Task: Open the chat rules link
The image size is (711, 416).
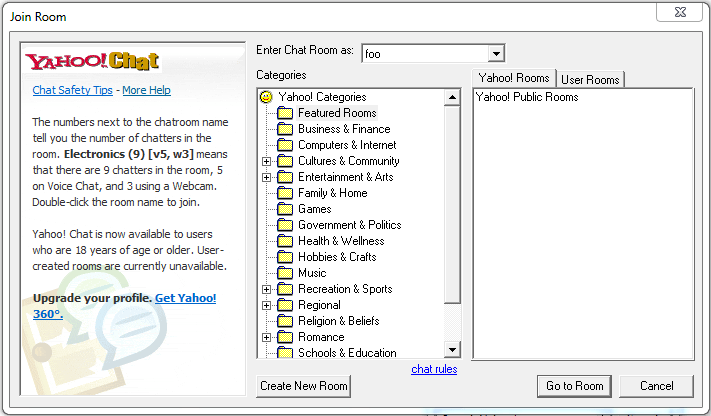Action: (434, 369)
